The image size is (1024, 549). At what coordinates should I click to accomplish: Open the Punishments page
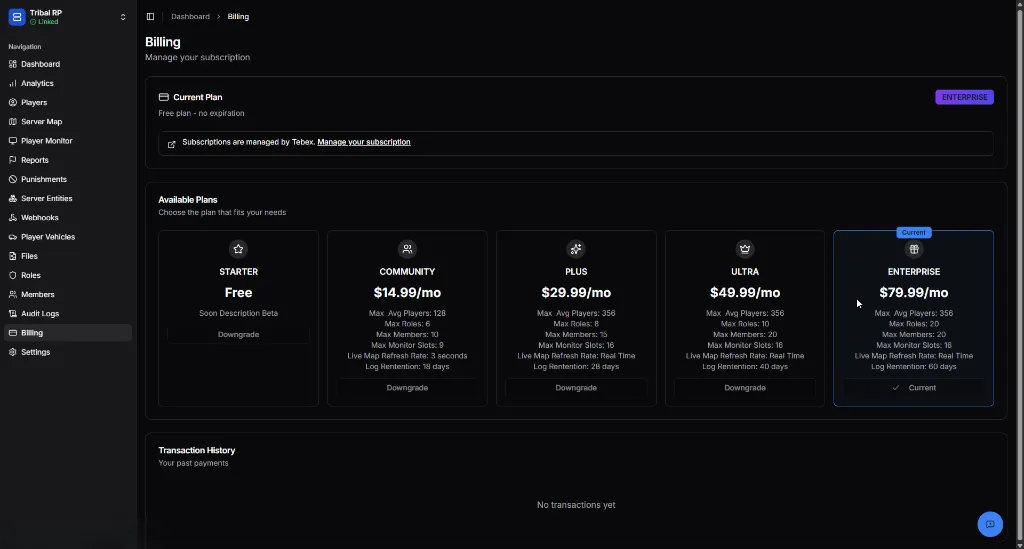[68, 179]
